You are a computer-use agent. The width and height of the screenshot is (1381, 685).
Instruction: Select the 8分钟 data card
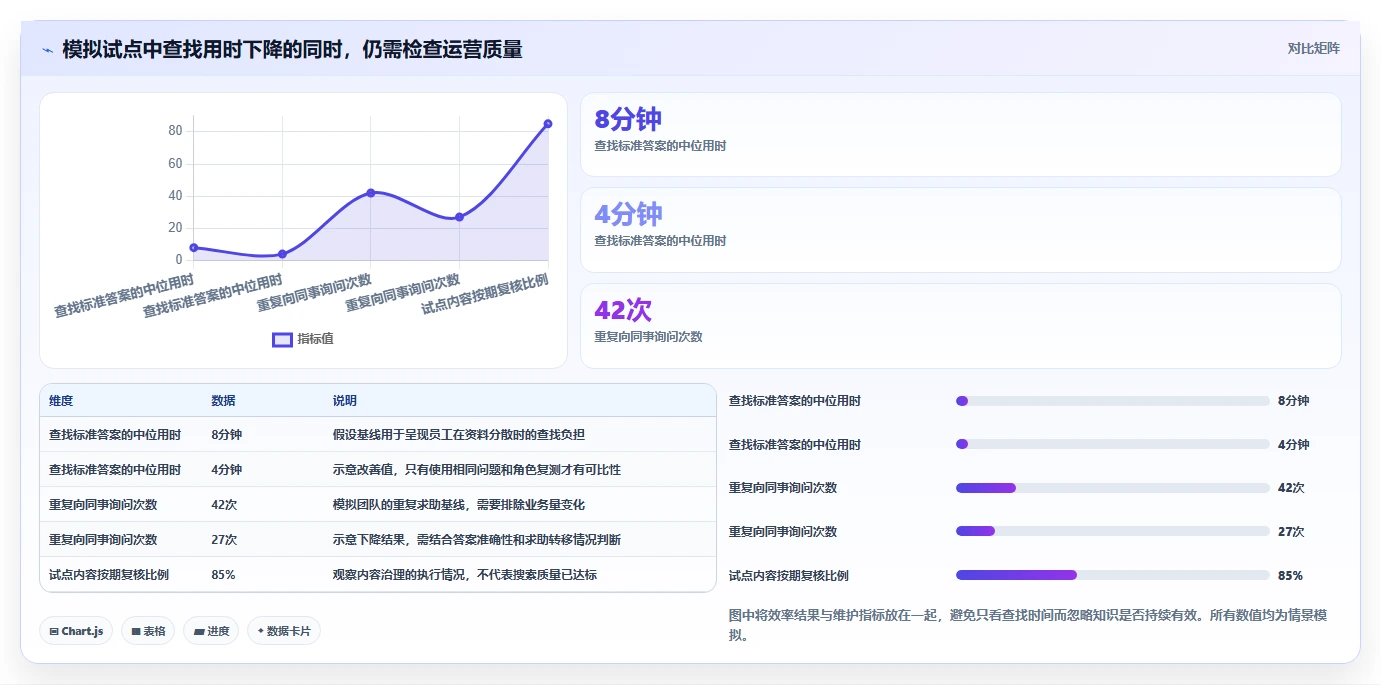point(960,135)
